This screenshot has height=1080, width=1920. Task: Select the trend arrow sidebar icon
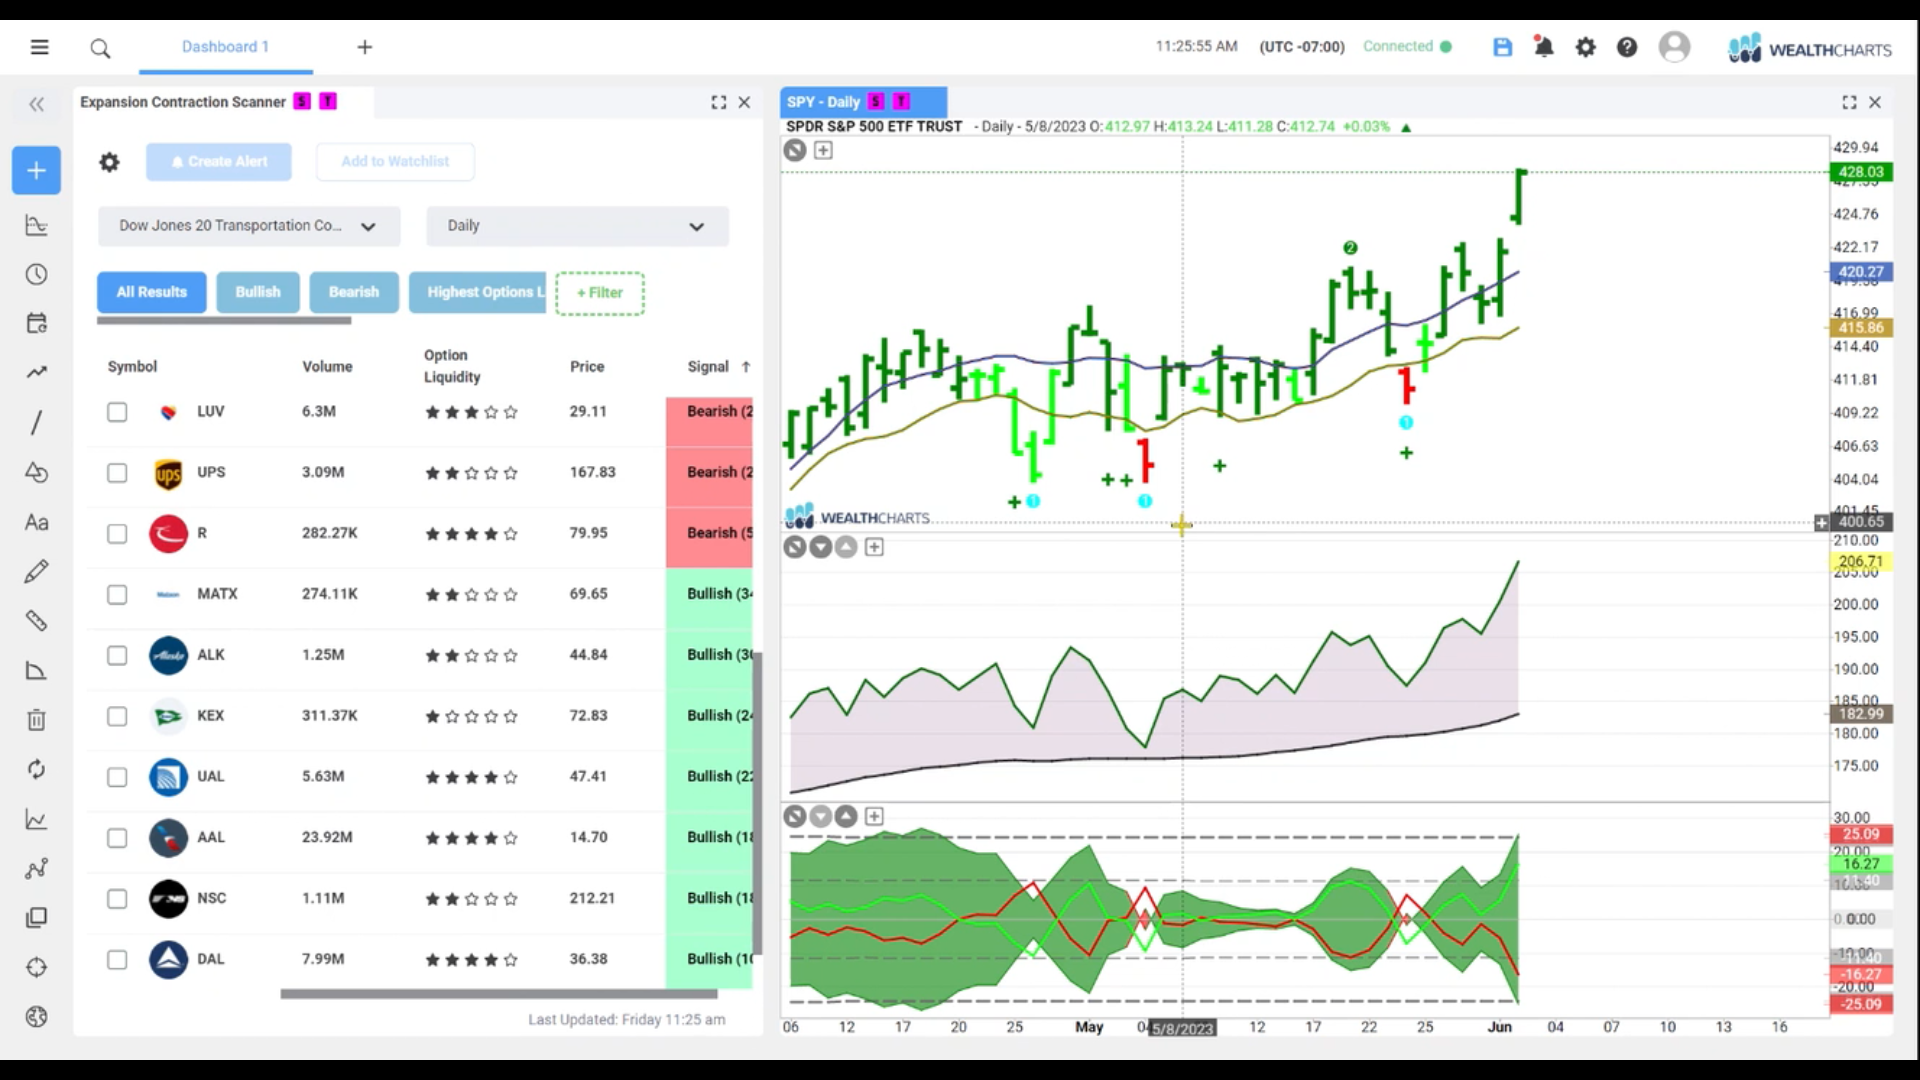coord(36,372)
